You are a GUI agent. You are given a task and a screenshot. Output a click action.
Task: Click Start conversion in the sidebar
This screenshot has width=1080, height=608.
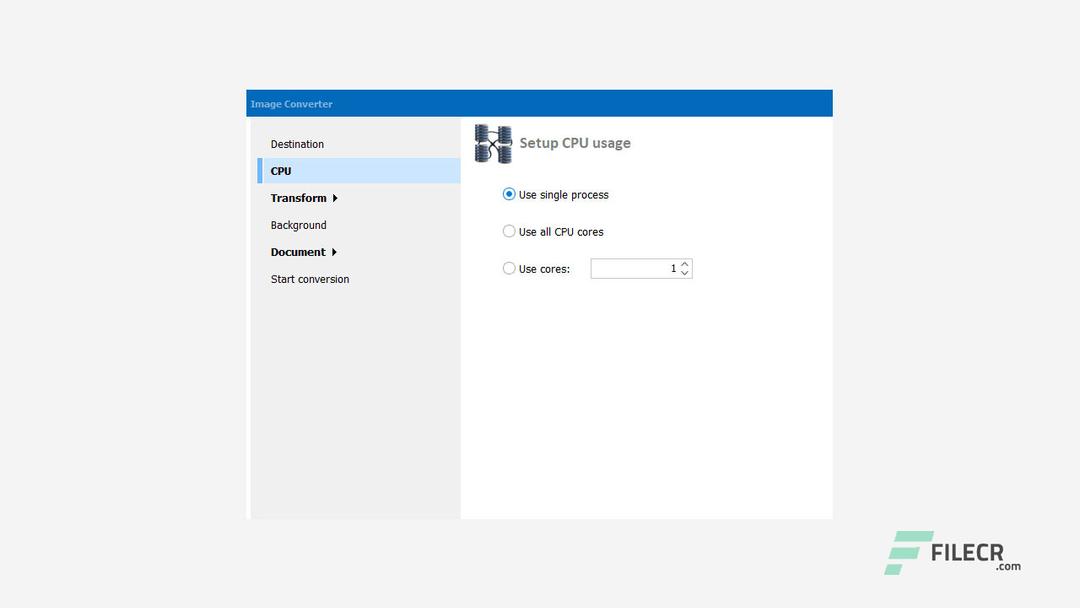coord(309,279)
